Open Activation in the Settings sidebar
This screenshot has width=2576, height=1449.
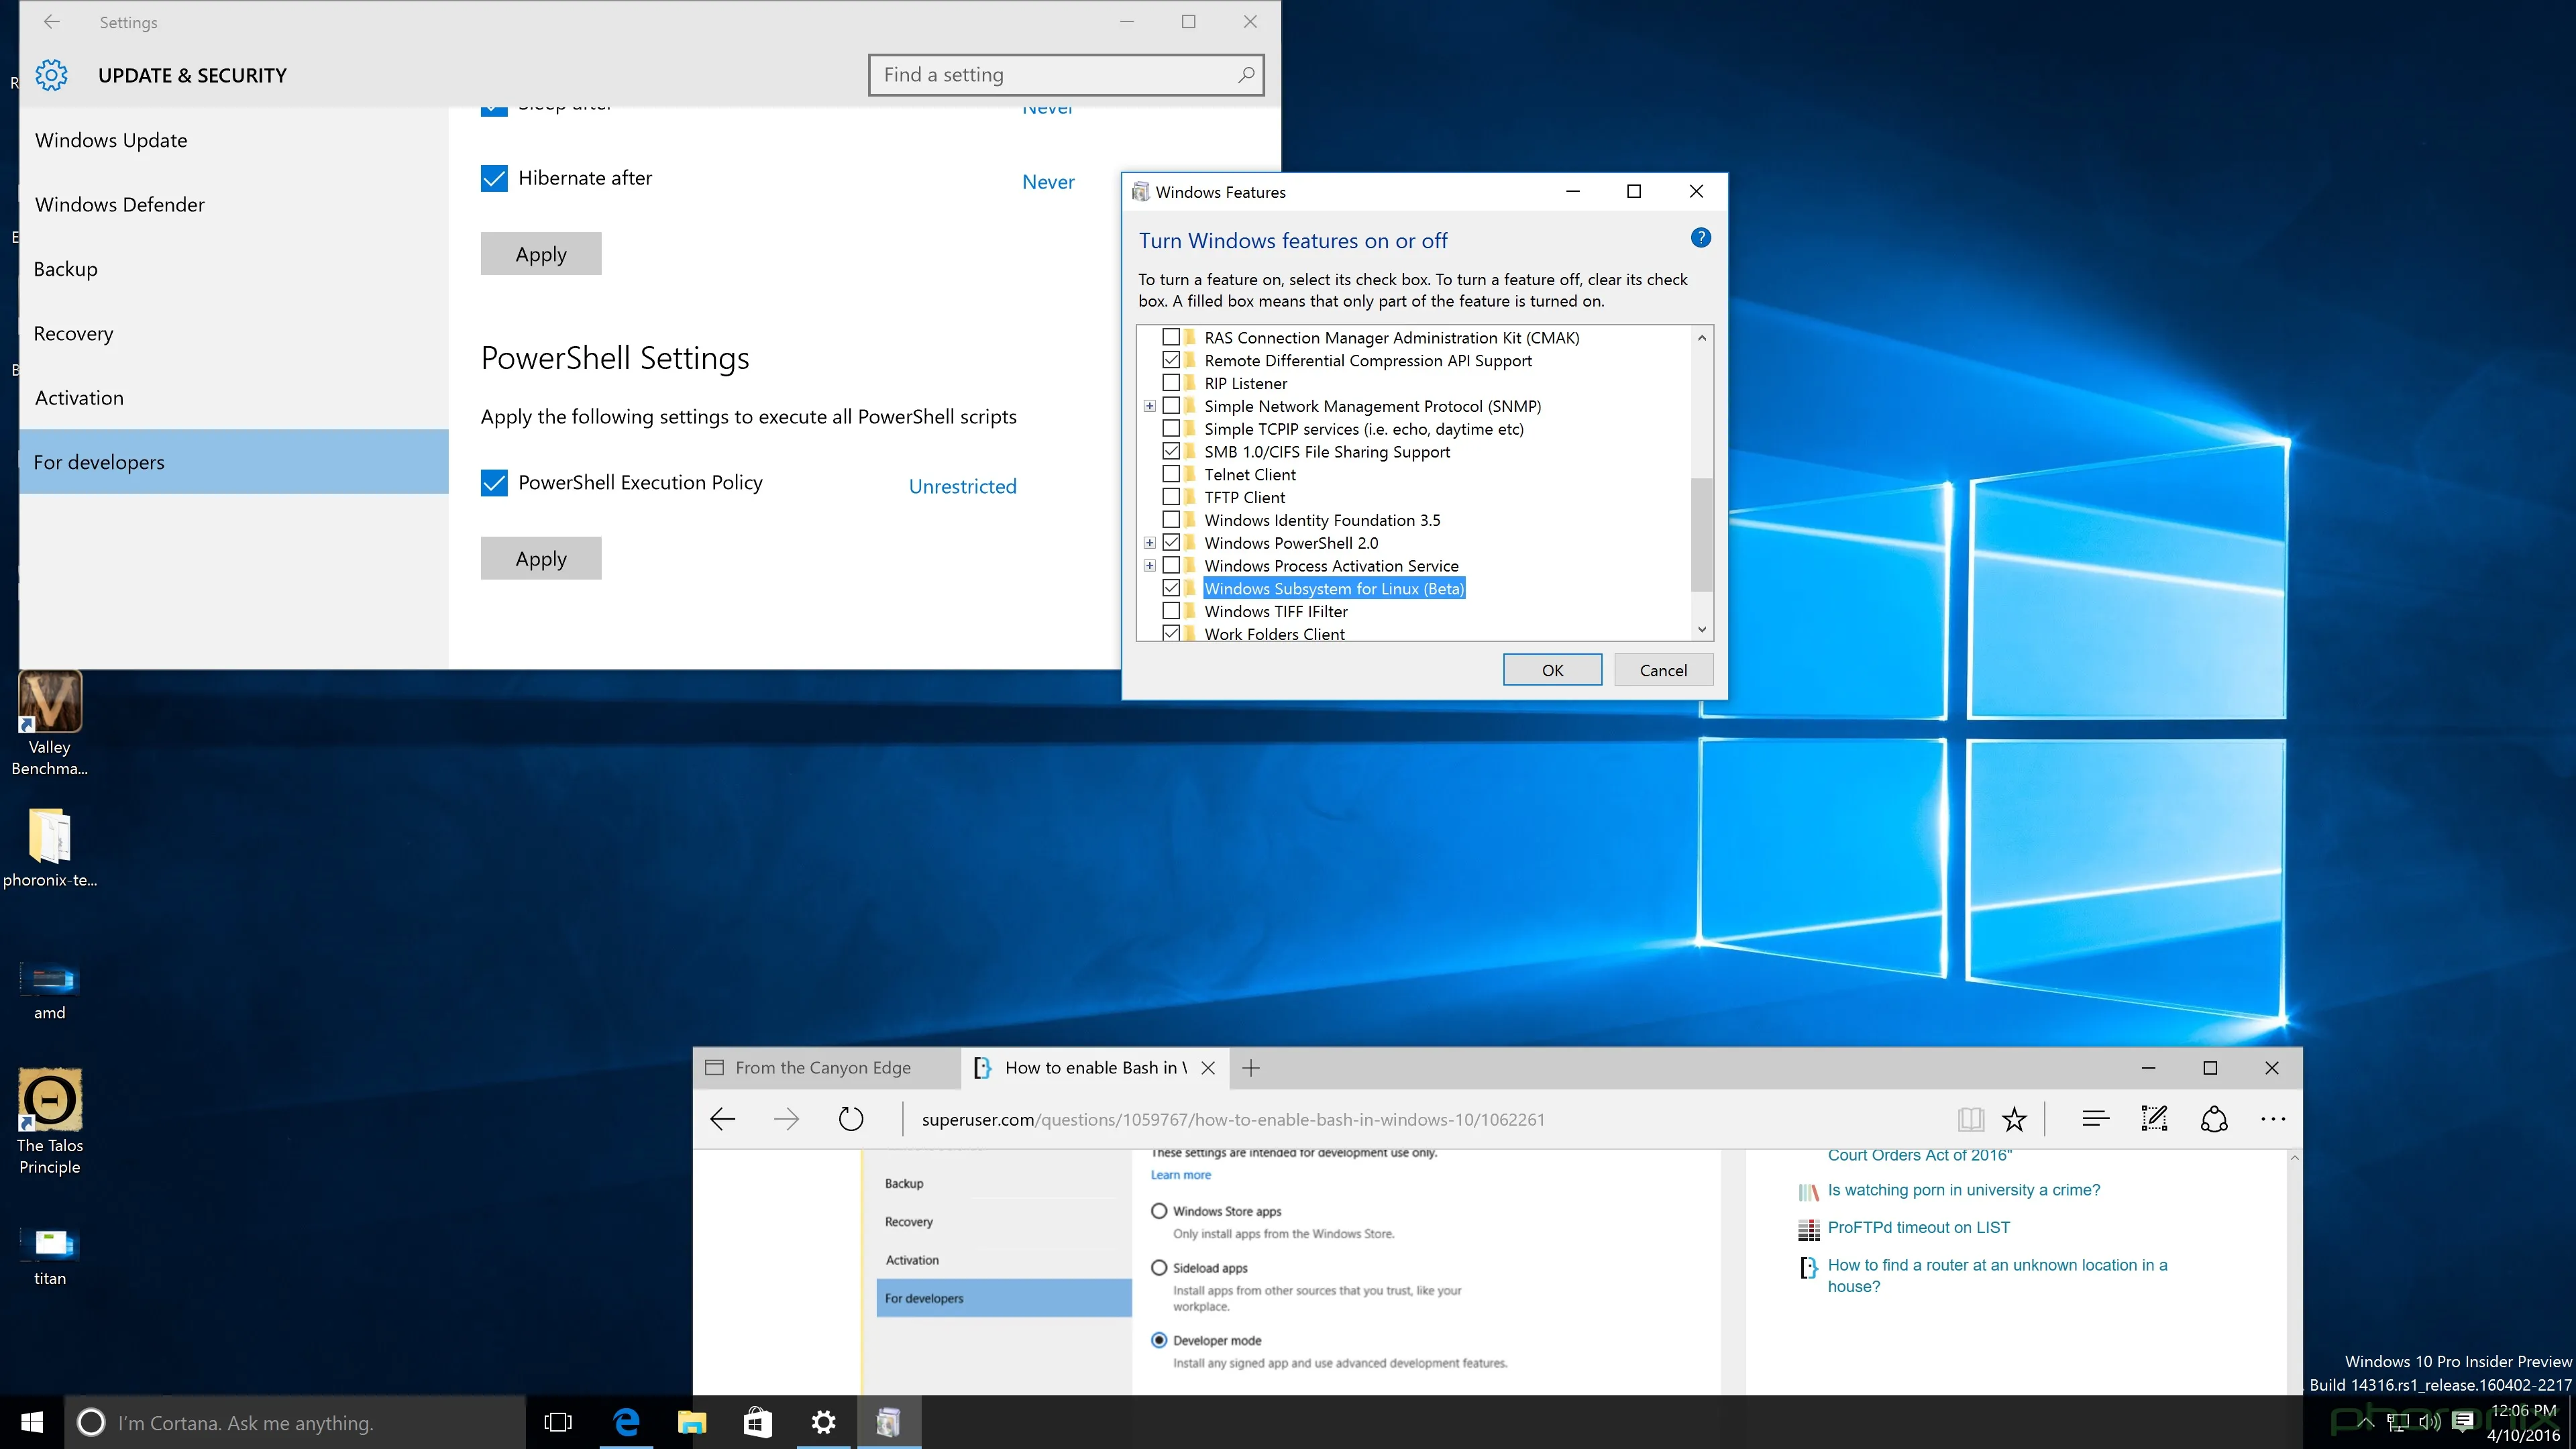point(234,397)
